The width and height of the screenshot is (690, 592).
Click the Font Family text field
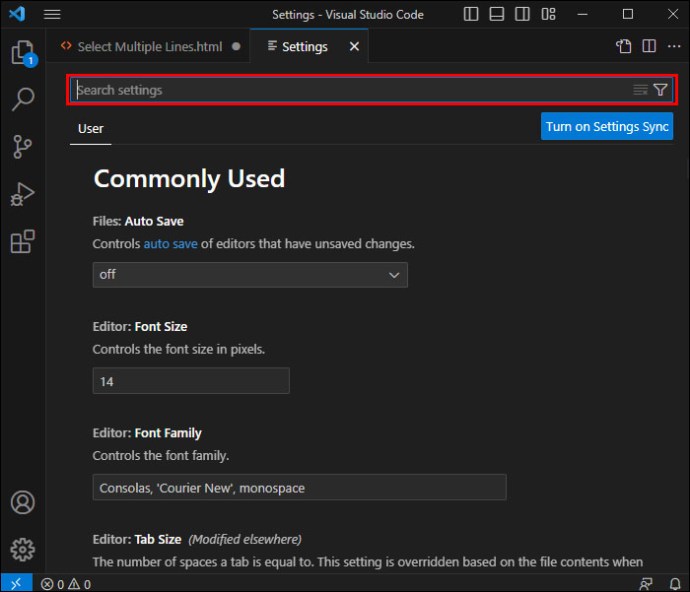coord(299,487)
